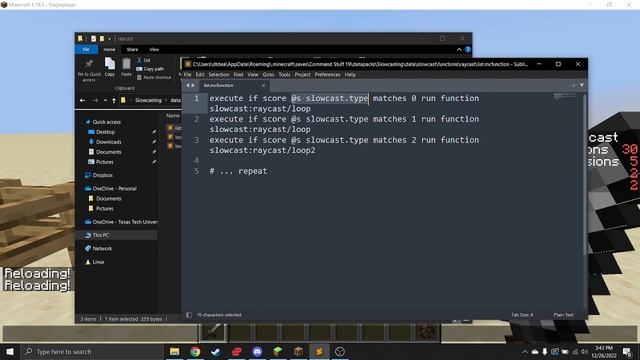Click Copy path in Explorer ribbon
The image size is (640, 360).
(x=150, y=69)
